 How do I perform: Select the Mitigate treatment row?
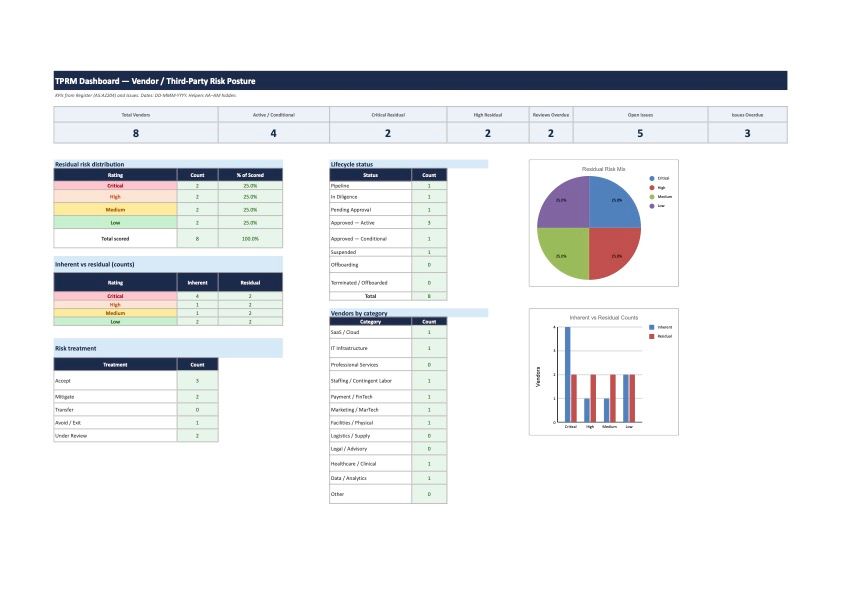point(136,397)
